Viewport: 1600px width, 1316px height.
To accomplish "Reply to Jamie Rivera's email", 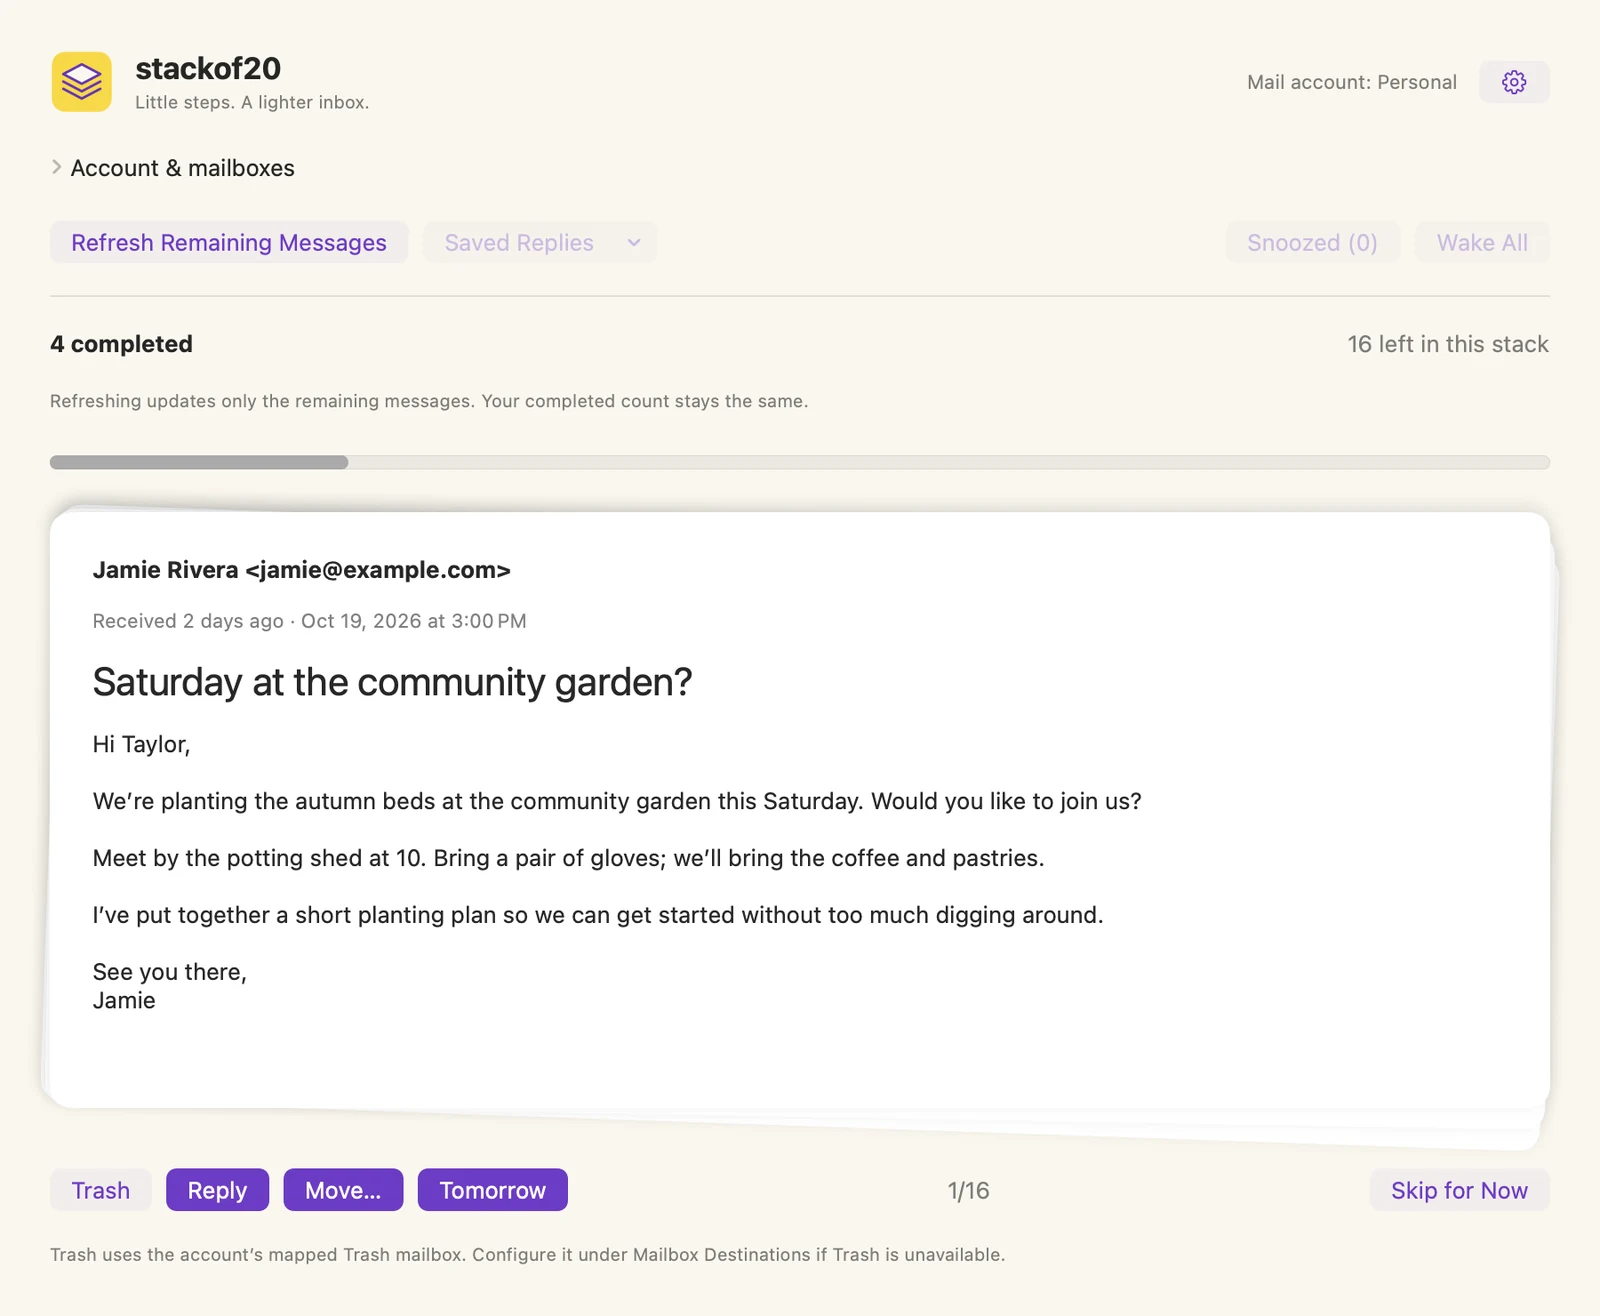I will point(217,1190).
